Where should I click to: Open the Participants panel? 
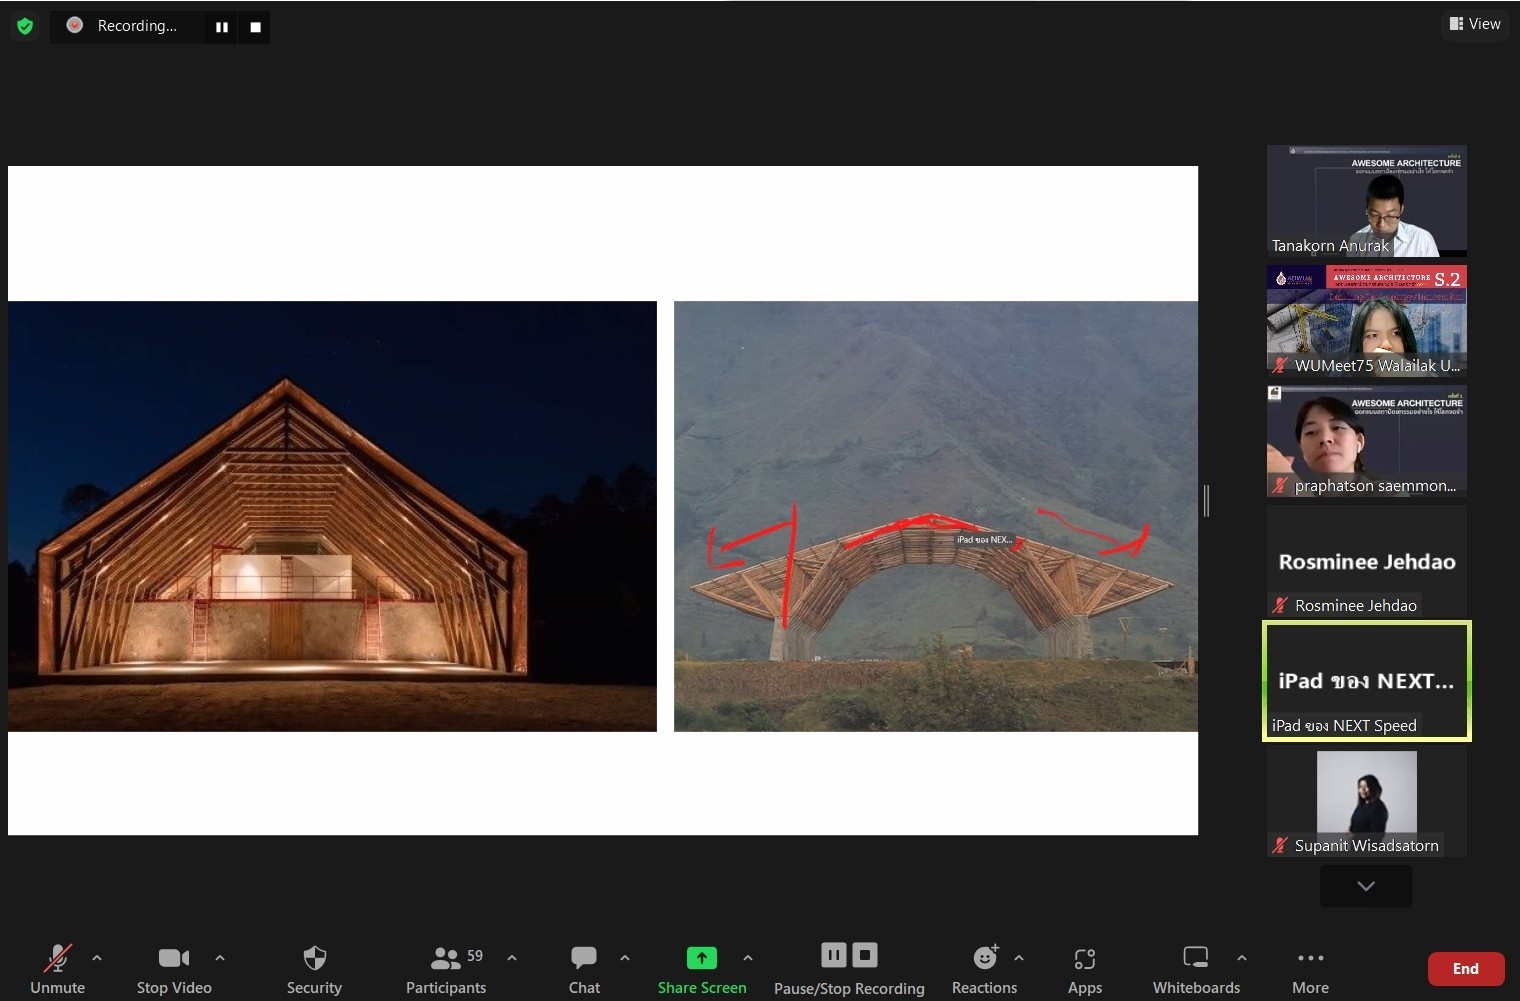tap(446, 969)
